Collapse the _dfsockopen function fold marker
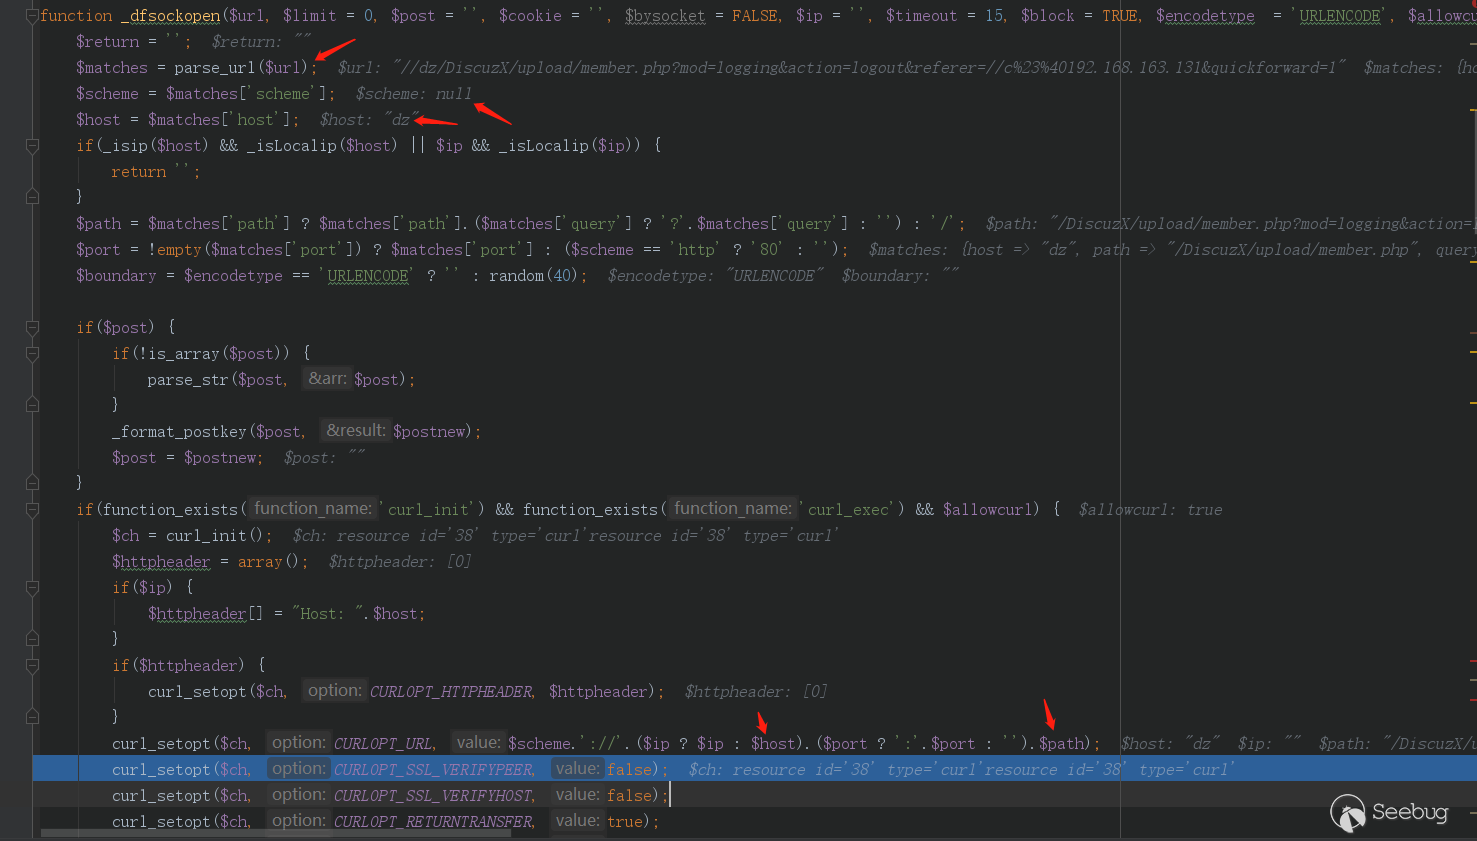 click(x=32, y=16)
